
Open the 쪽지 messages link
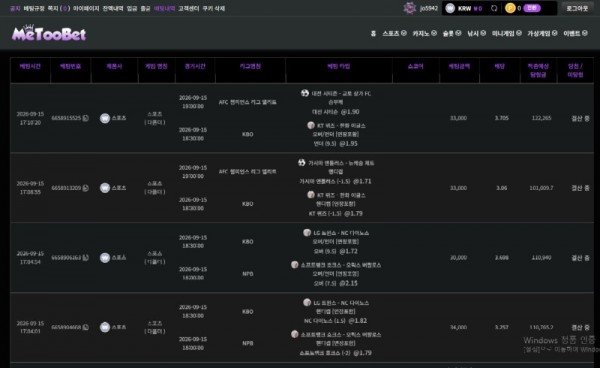(59, 8)
